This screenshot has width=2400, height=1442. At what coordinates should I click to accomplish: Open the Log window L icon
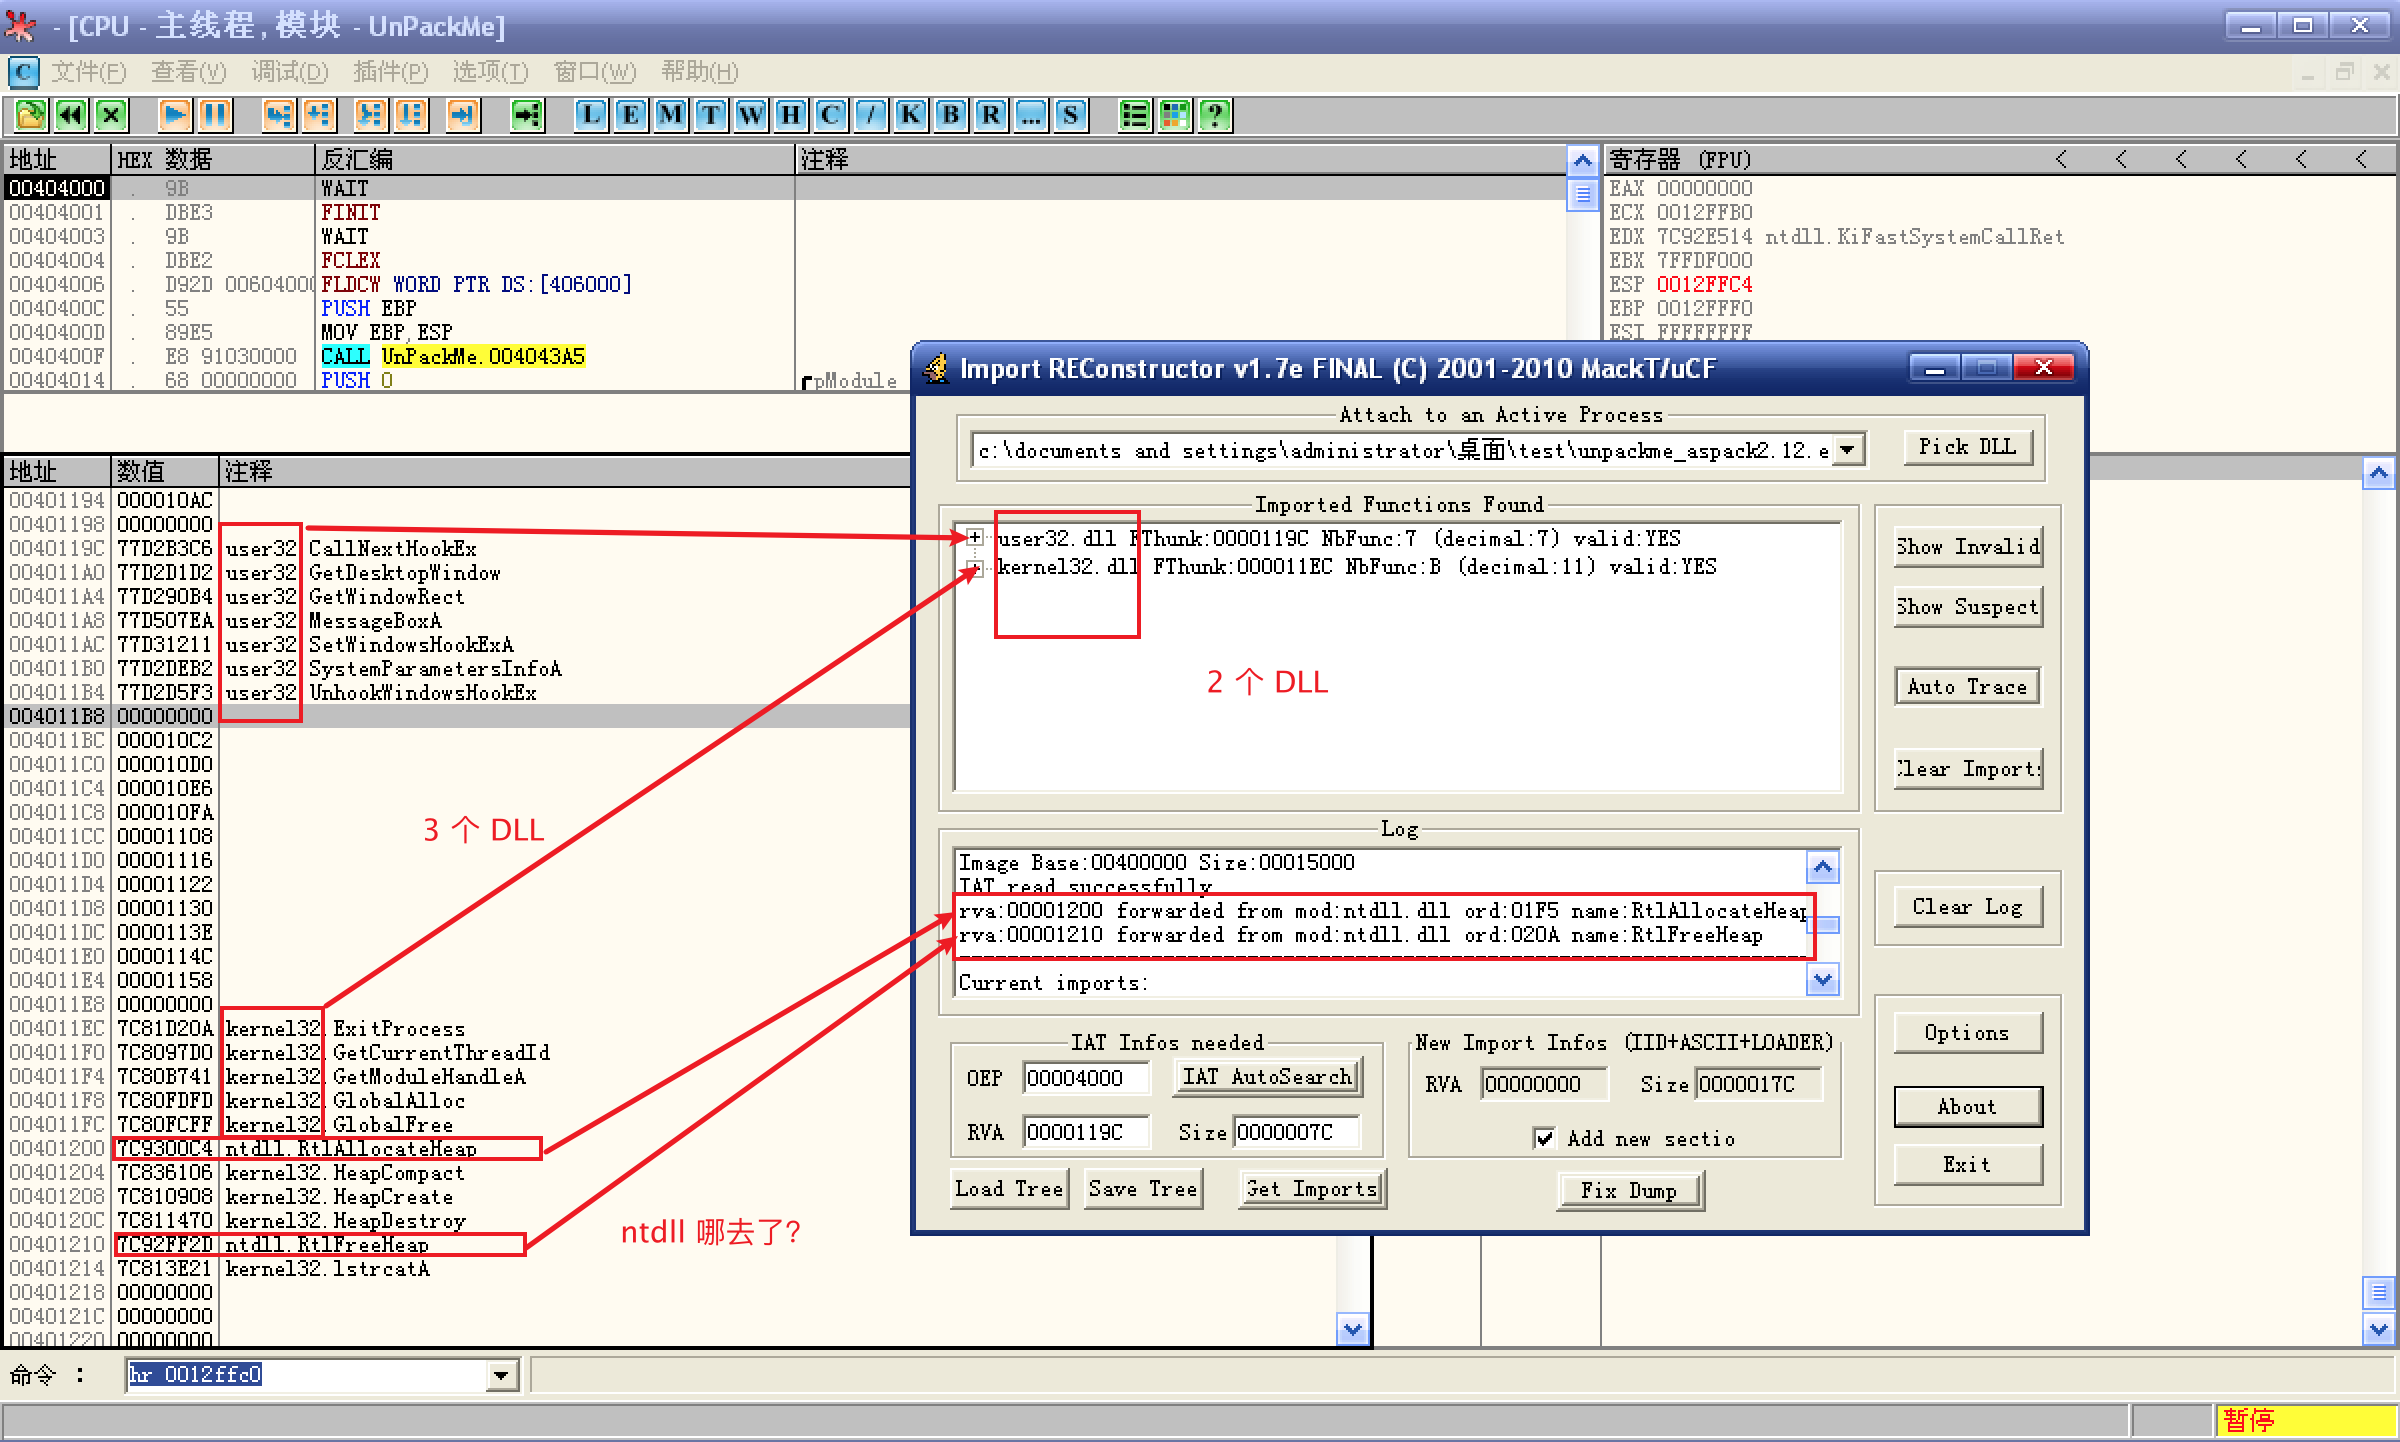(x=591, y=115)
